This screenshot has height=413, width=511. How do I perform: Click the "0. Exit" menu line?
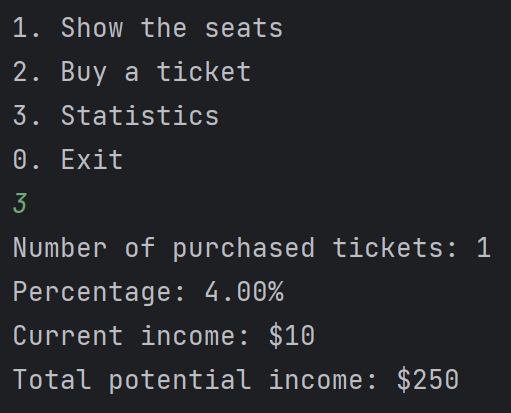68,160
